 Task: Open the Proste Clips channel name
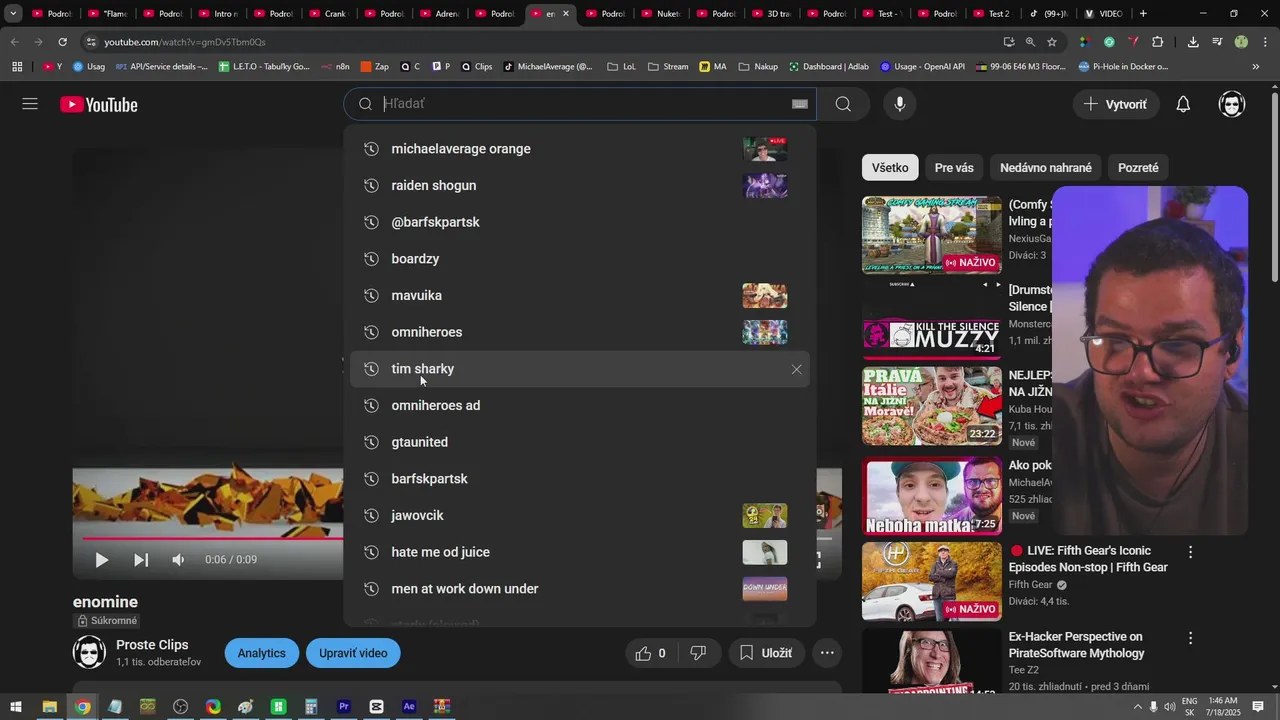pyautogui.click(x=152, y=645)
